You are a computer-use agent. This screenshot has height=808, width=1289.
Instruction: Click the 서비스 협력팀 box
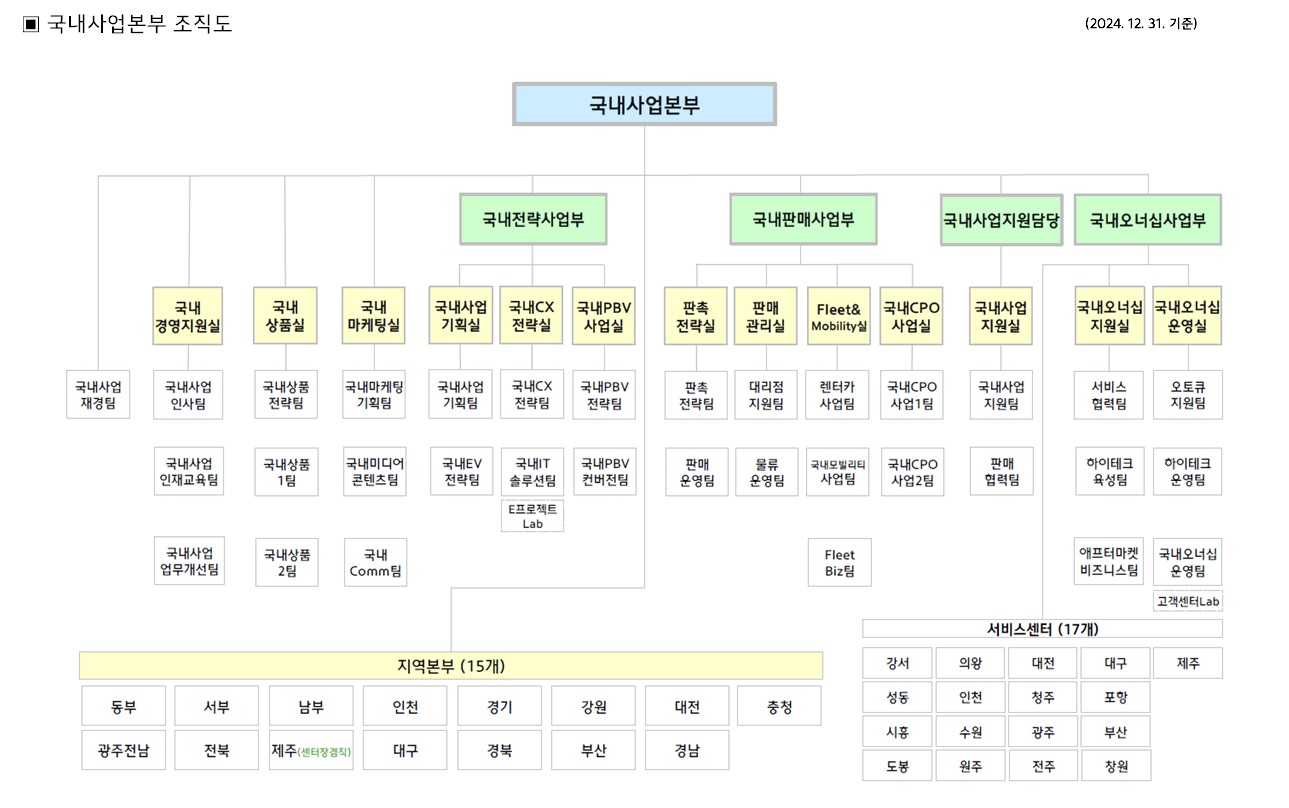1109,395
